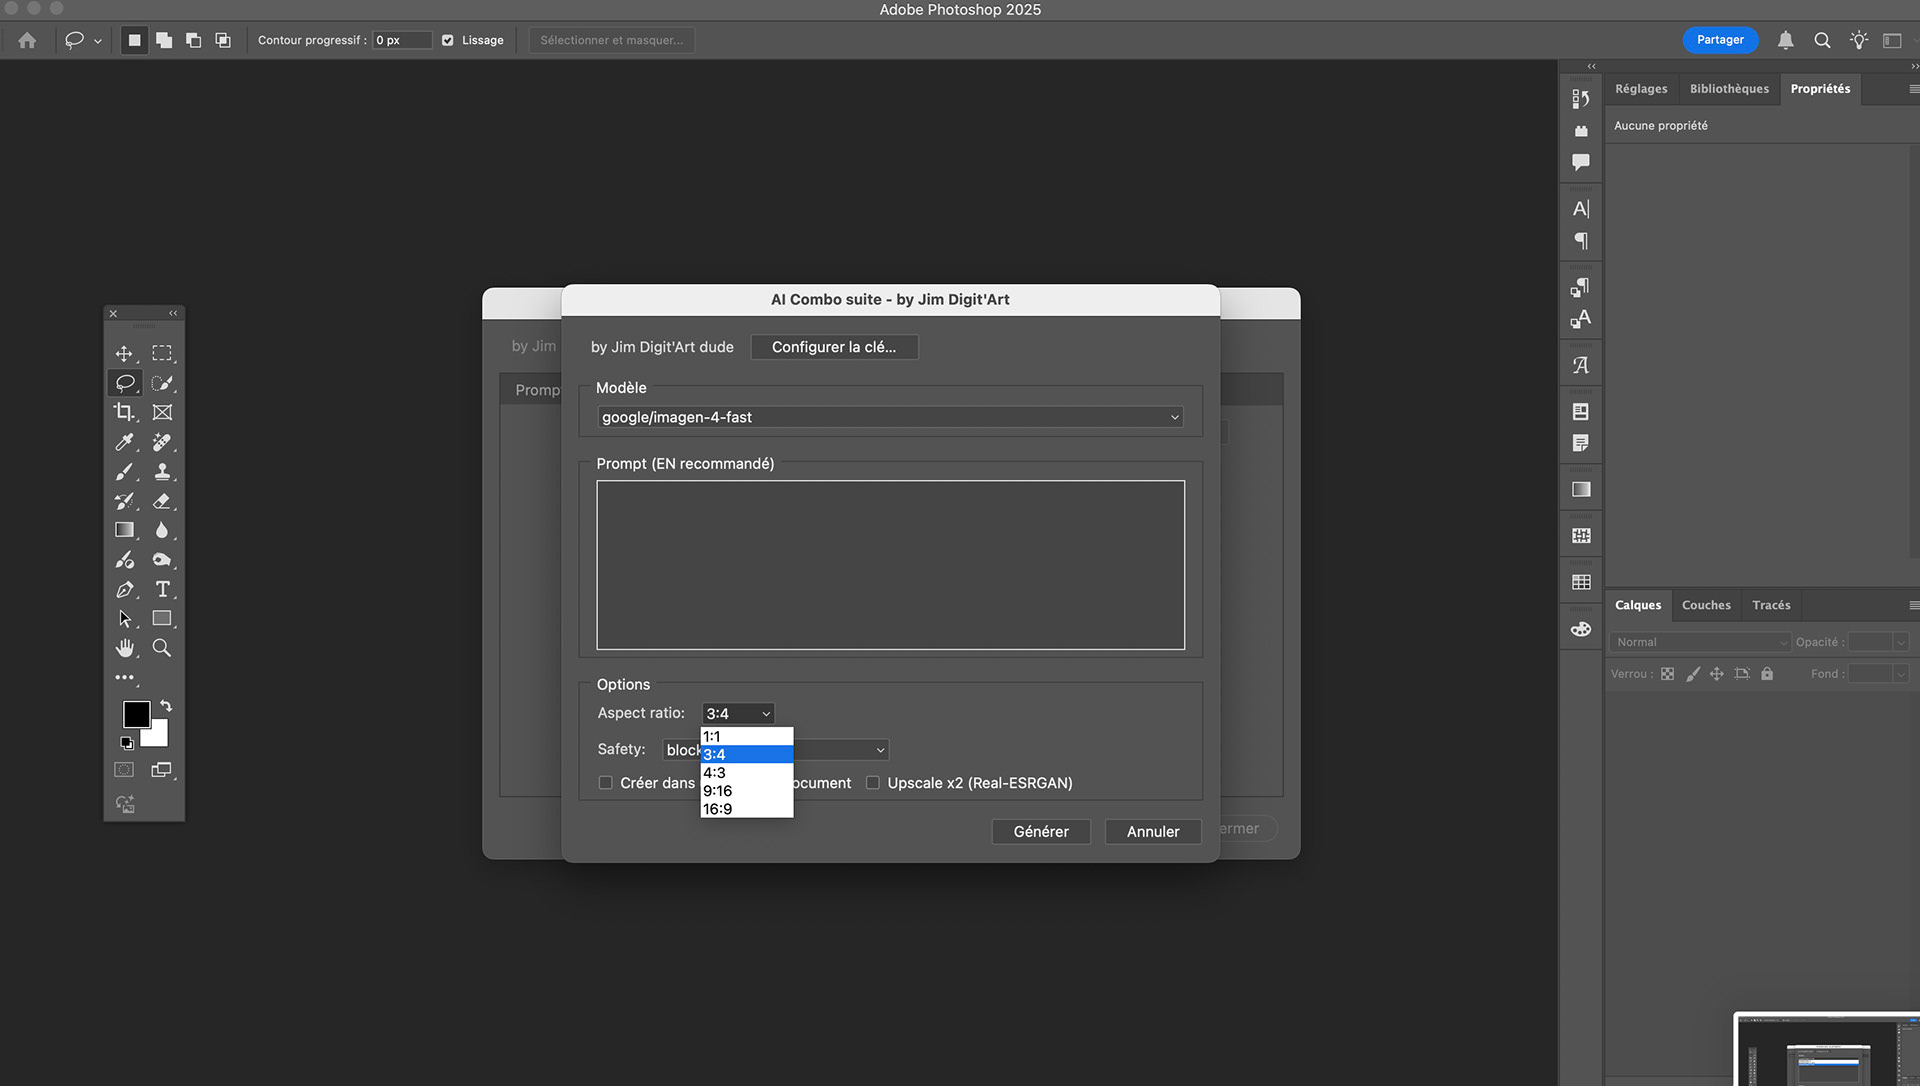
Task: Select the Horizontal Type tool
Action: (x=162, y=590)
